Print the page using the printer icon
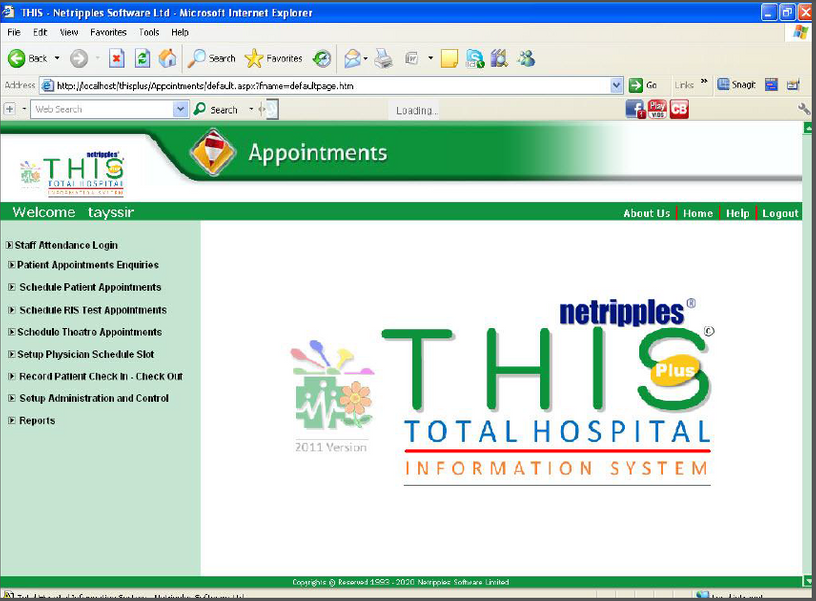Viewport: 816px width, 601px height. tap(384, 58)
